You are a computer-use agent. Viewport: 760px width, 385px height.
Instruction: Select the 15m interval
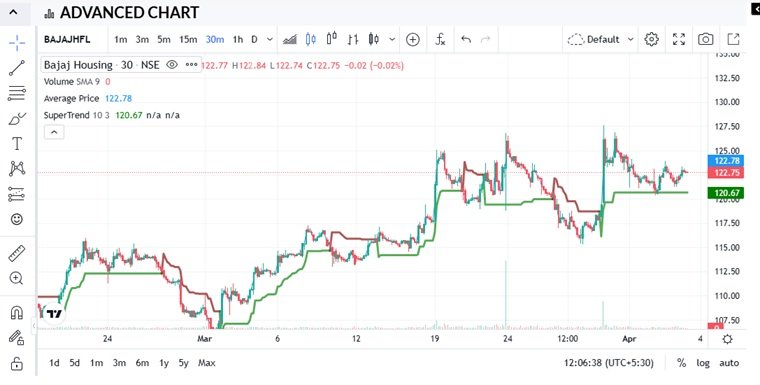(x=188, y=39)
